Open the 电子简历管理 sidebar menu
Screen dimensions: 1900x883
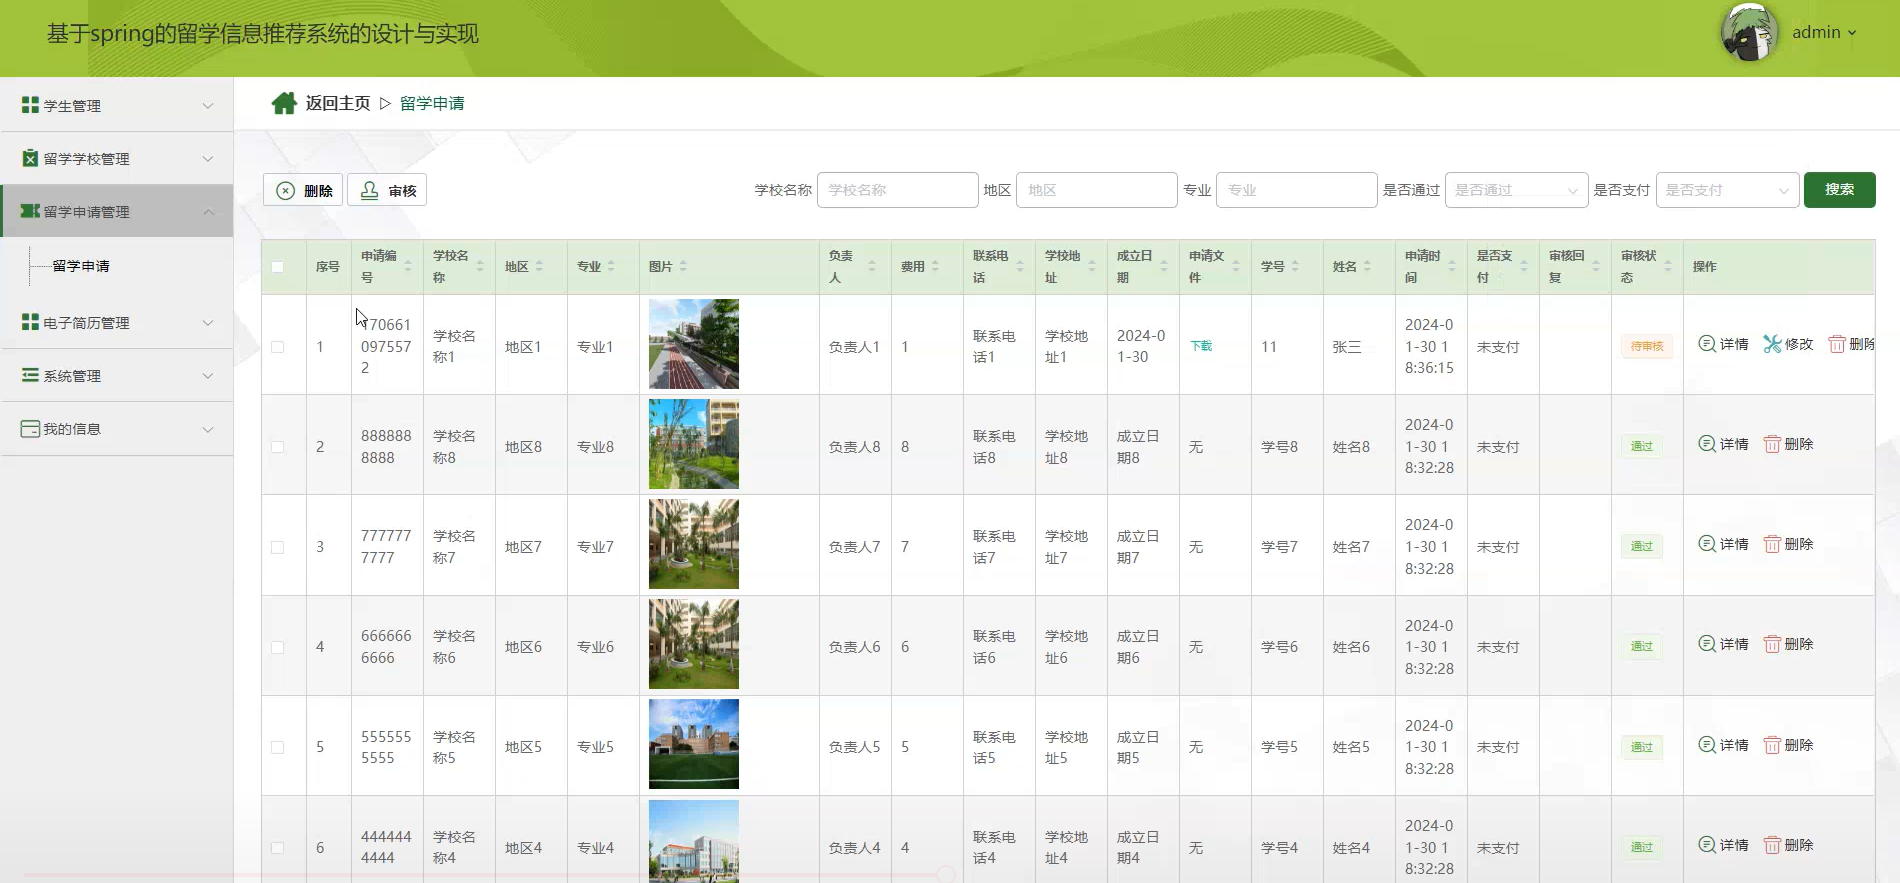point(117,322)
